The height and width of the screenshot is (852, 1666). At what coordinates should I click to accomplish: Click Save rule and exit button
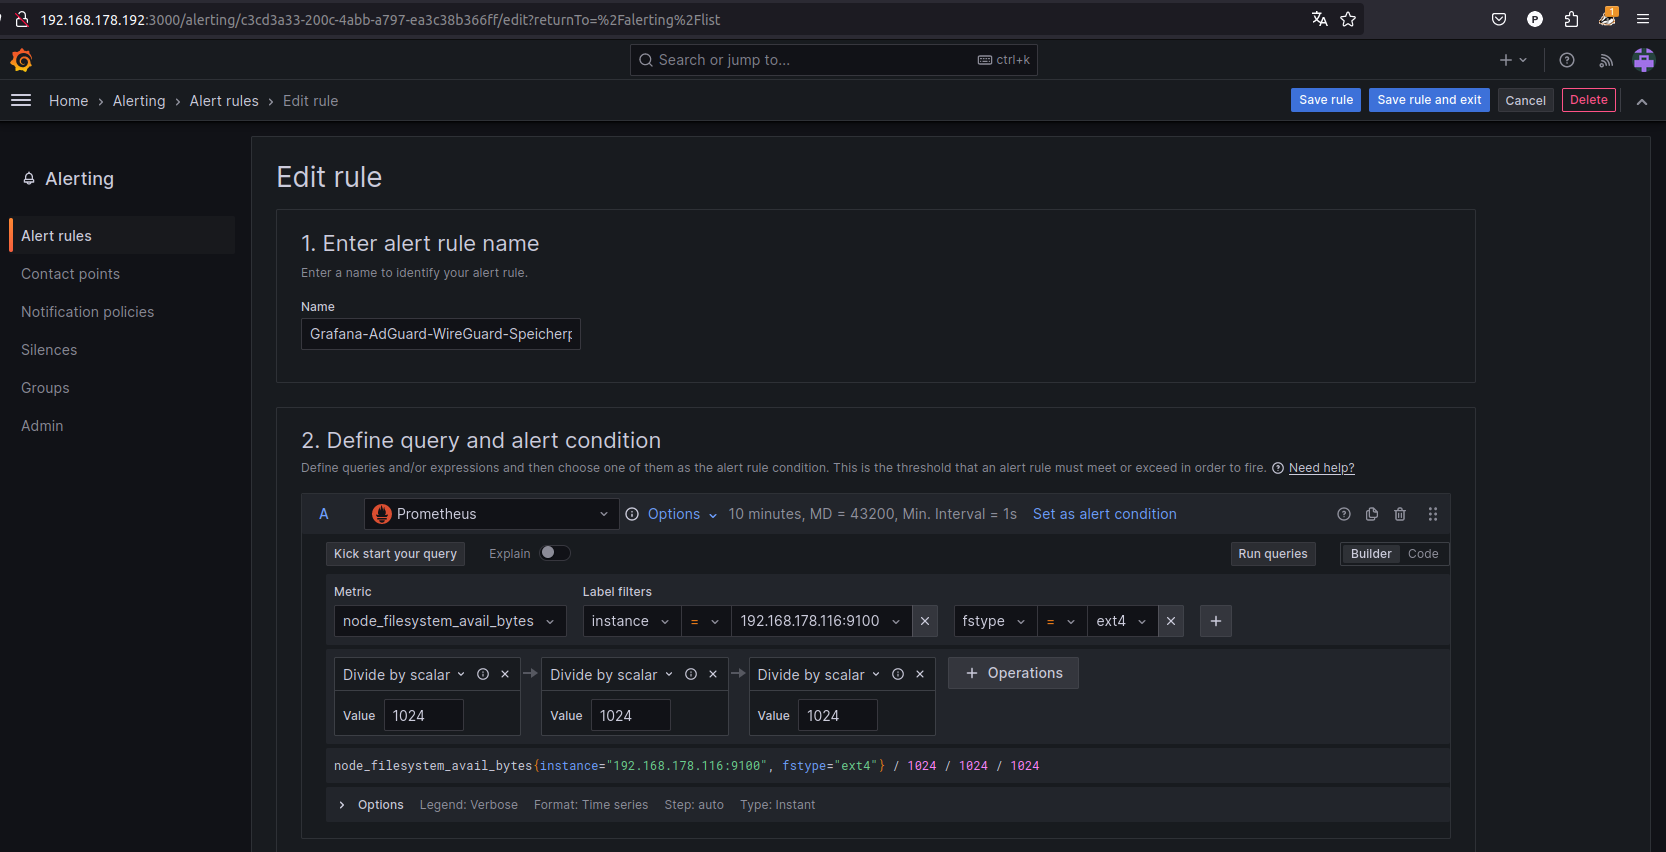click(1428, 100)
